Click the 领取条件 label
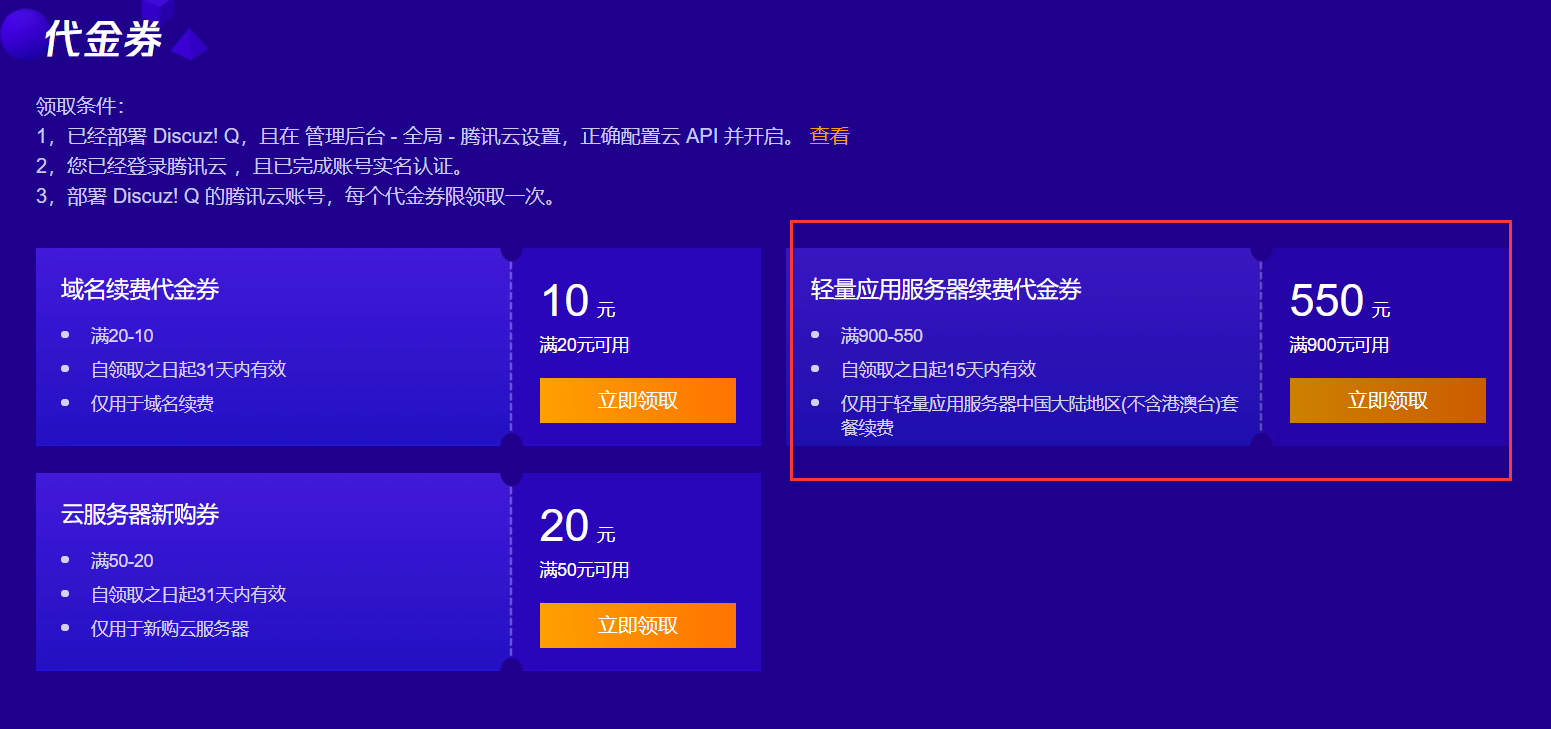The height and width of the screenshot is (729, 1551). pos(79,107)
